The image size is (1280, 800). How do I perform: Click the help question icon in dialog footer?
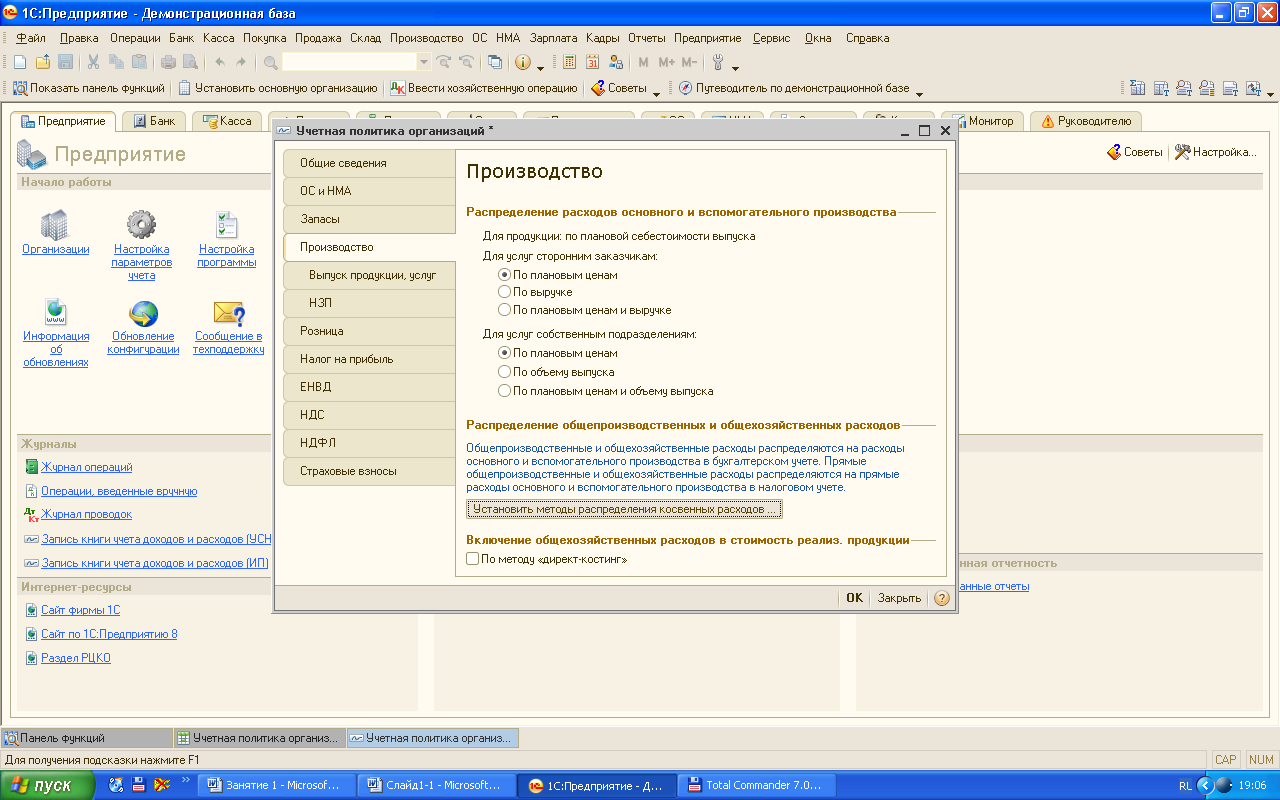941,598
